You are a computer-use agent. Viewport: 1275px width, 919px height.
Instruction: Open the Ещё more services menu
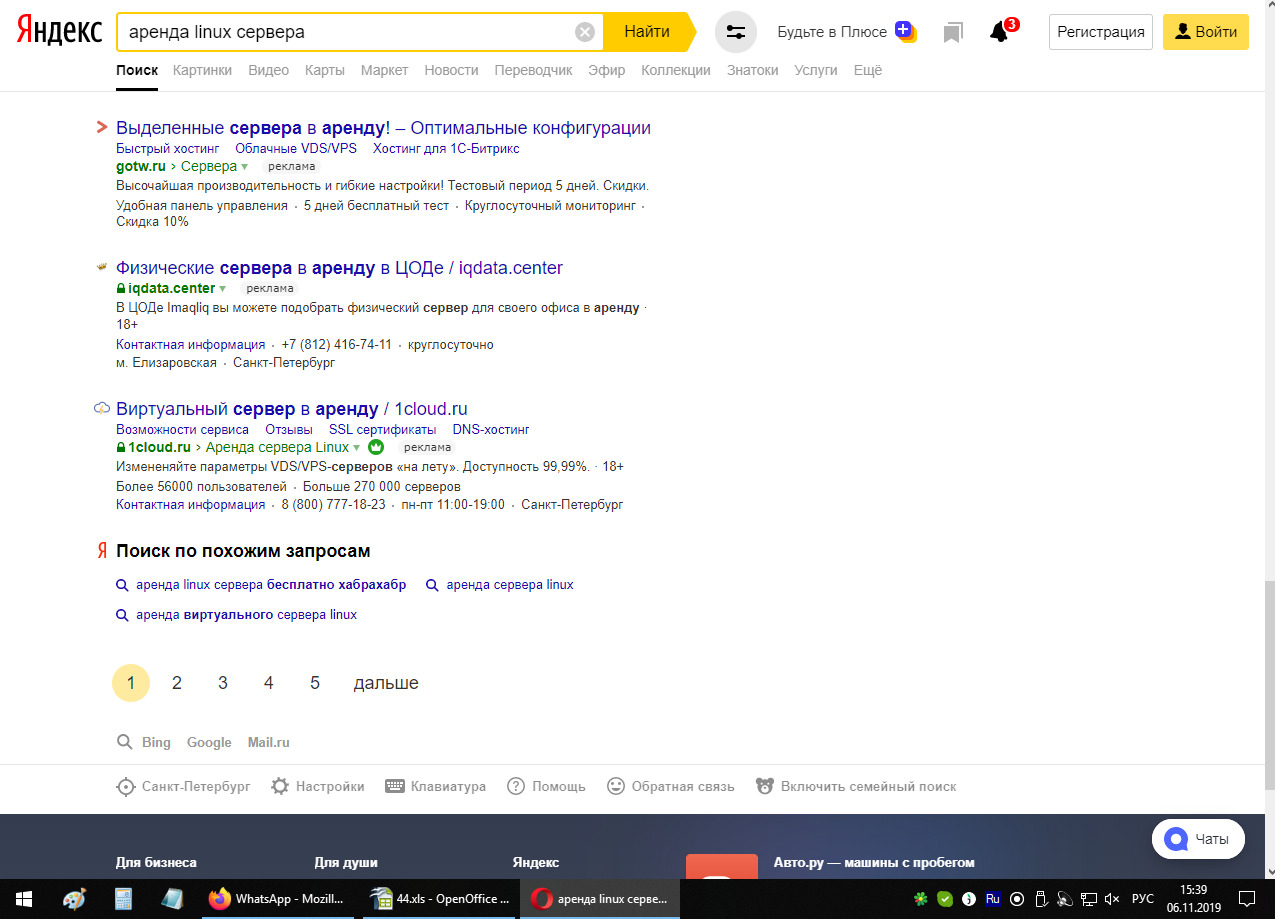868,70
